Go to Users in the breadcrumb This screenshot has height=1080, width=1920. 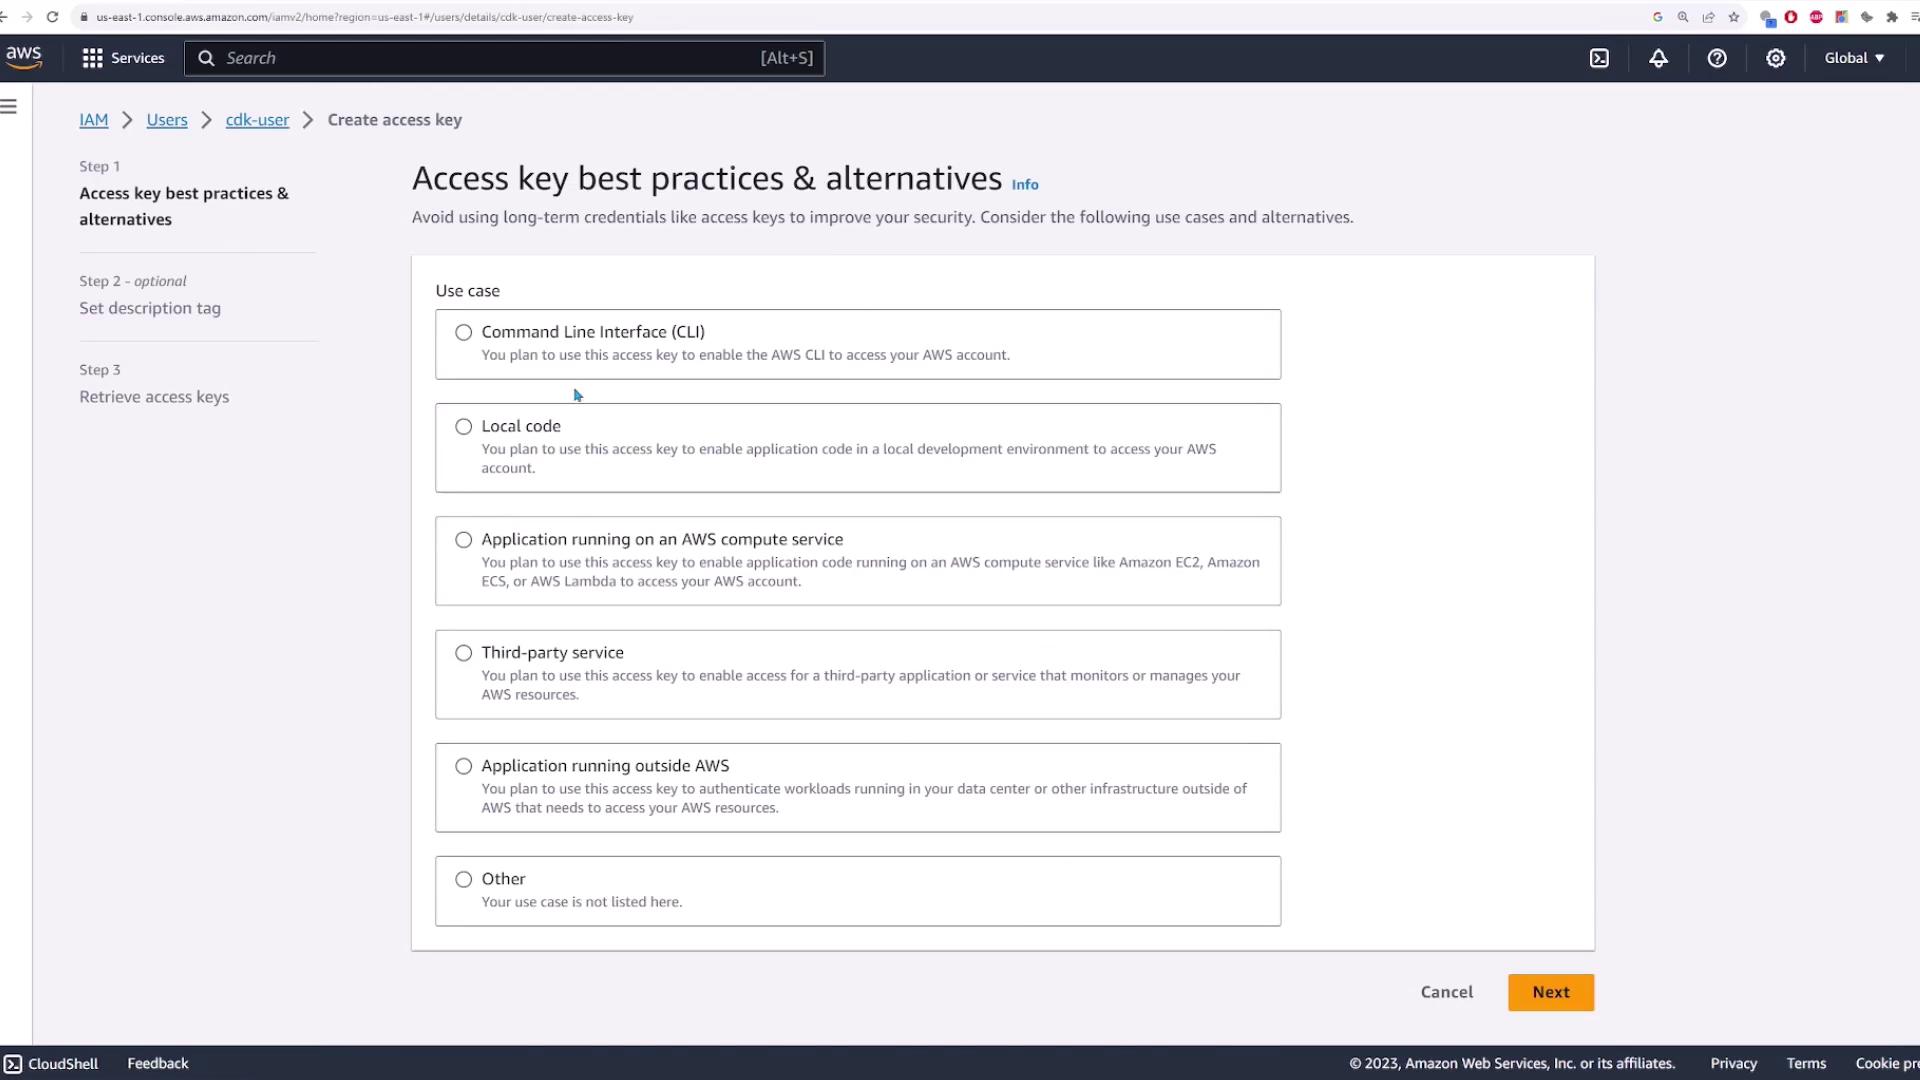pos(167,120)
